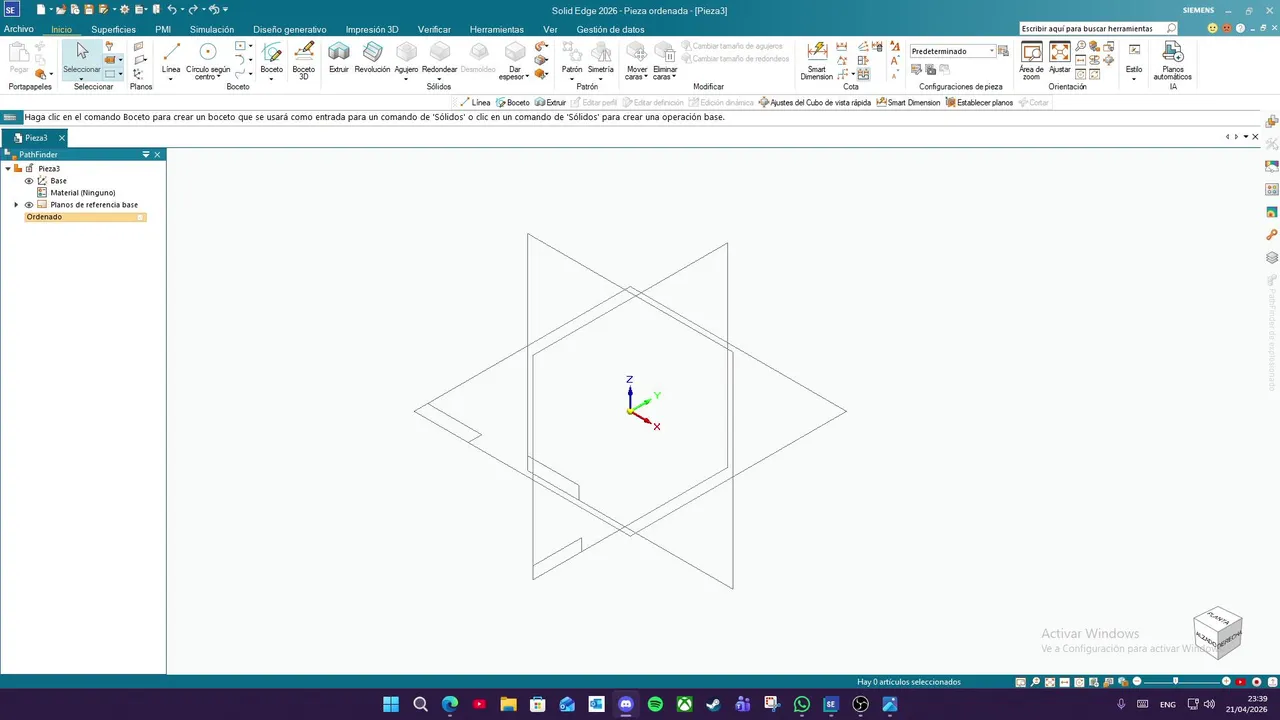1280x720 pixels.
Task: Open the Patrón pattern tool
Action: pyautogui.click(x=572, y=55)
